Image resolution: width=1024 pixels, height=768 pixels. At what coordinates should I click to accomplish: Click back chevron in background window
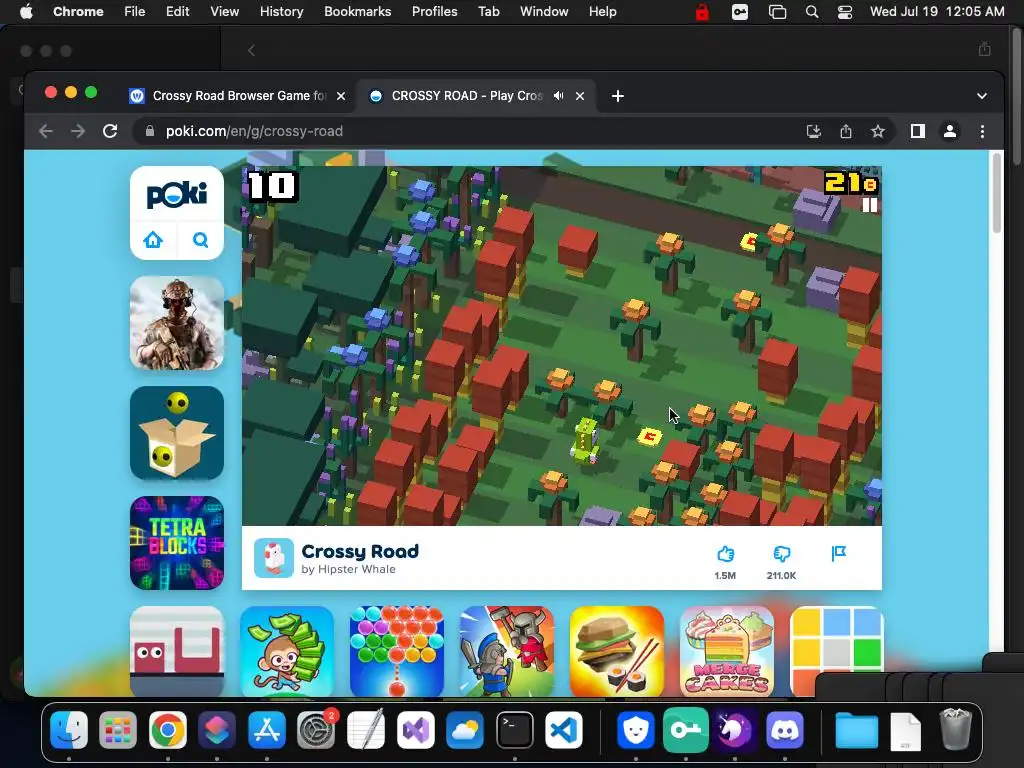coord(251,50)
